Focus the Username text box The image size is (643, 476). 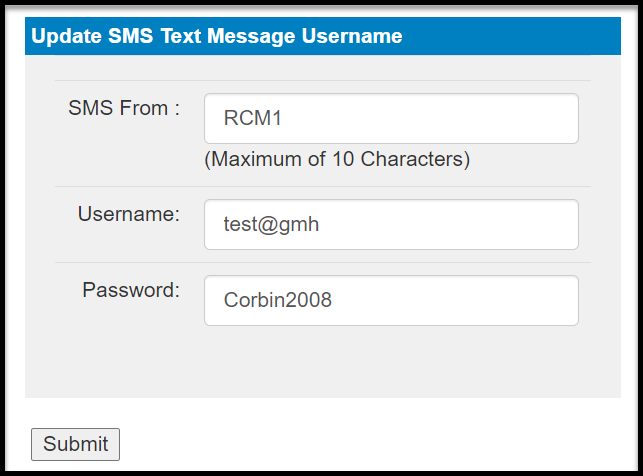click(391, 225)
